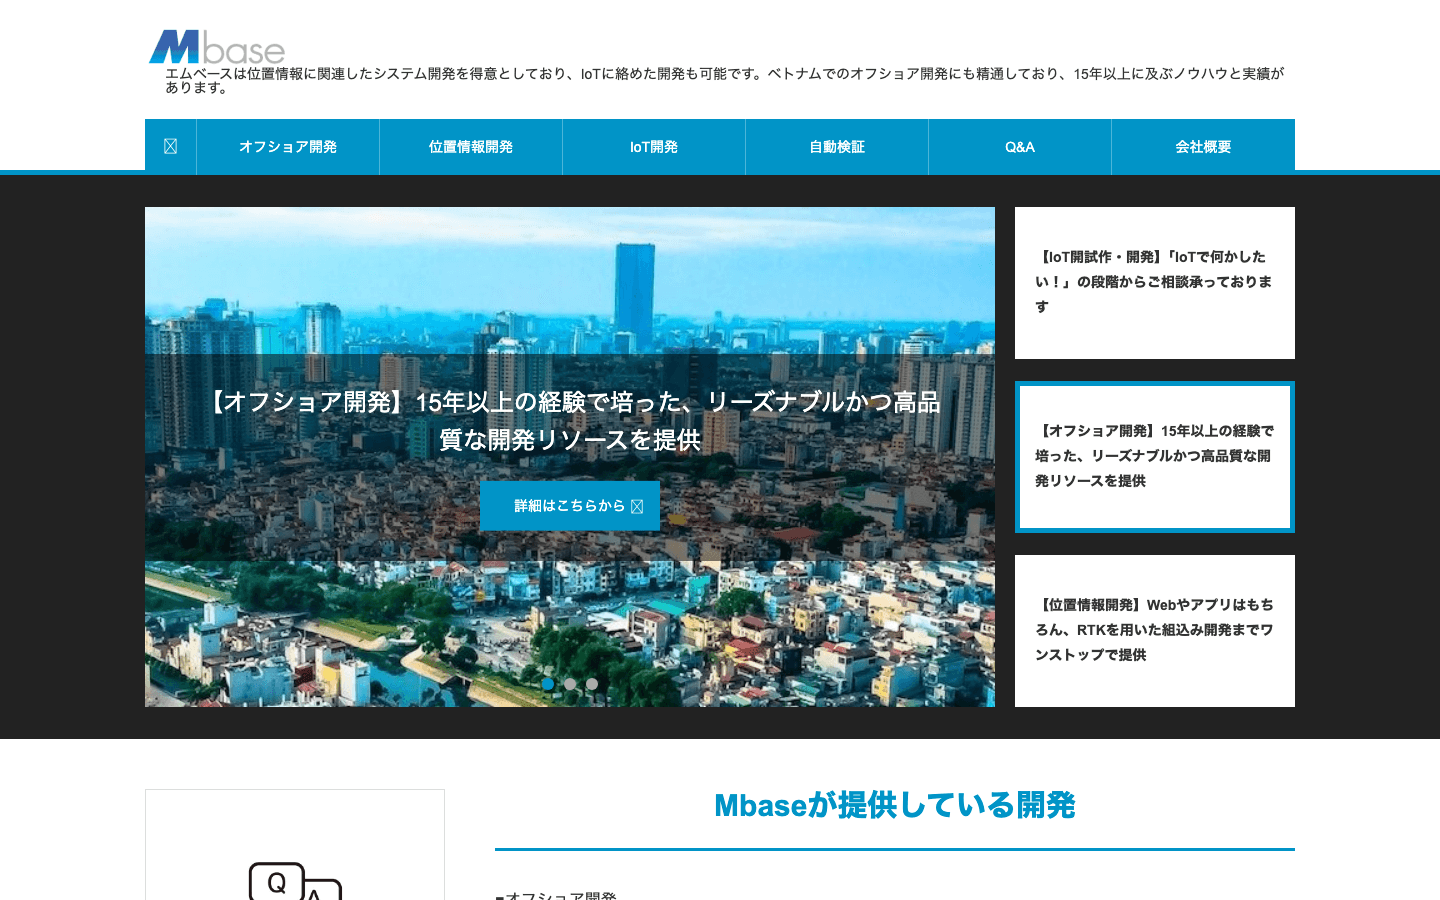
Task: Select the IoT開発 menu item
Action: (654, 146)
